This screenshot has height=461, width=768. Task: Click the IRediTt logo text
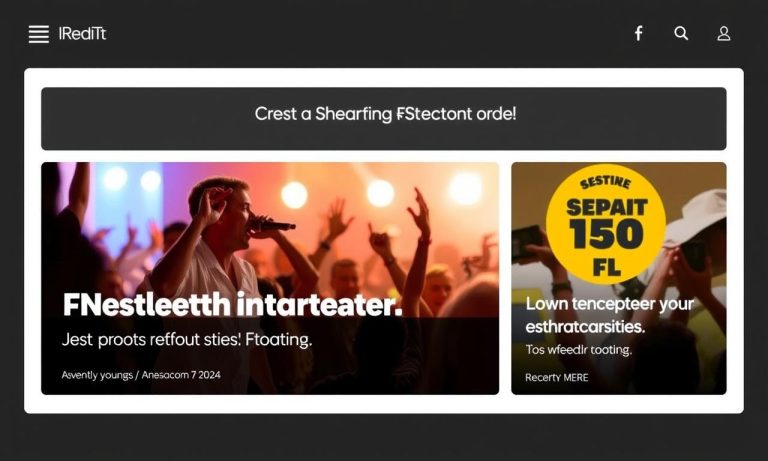point(82,34)
